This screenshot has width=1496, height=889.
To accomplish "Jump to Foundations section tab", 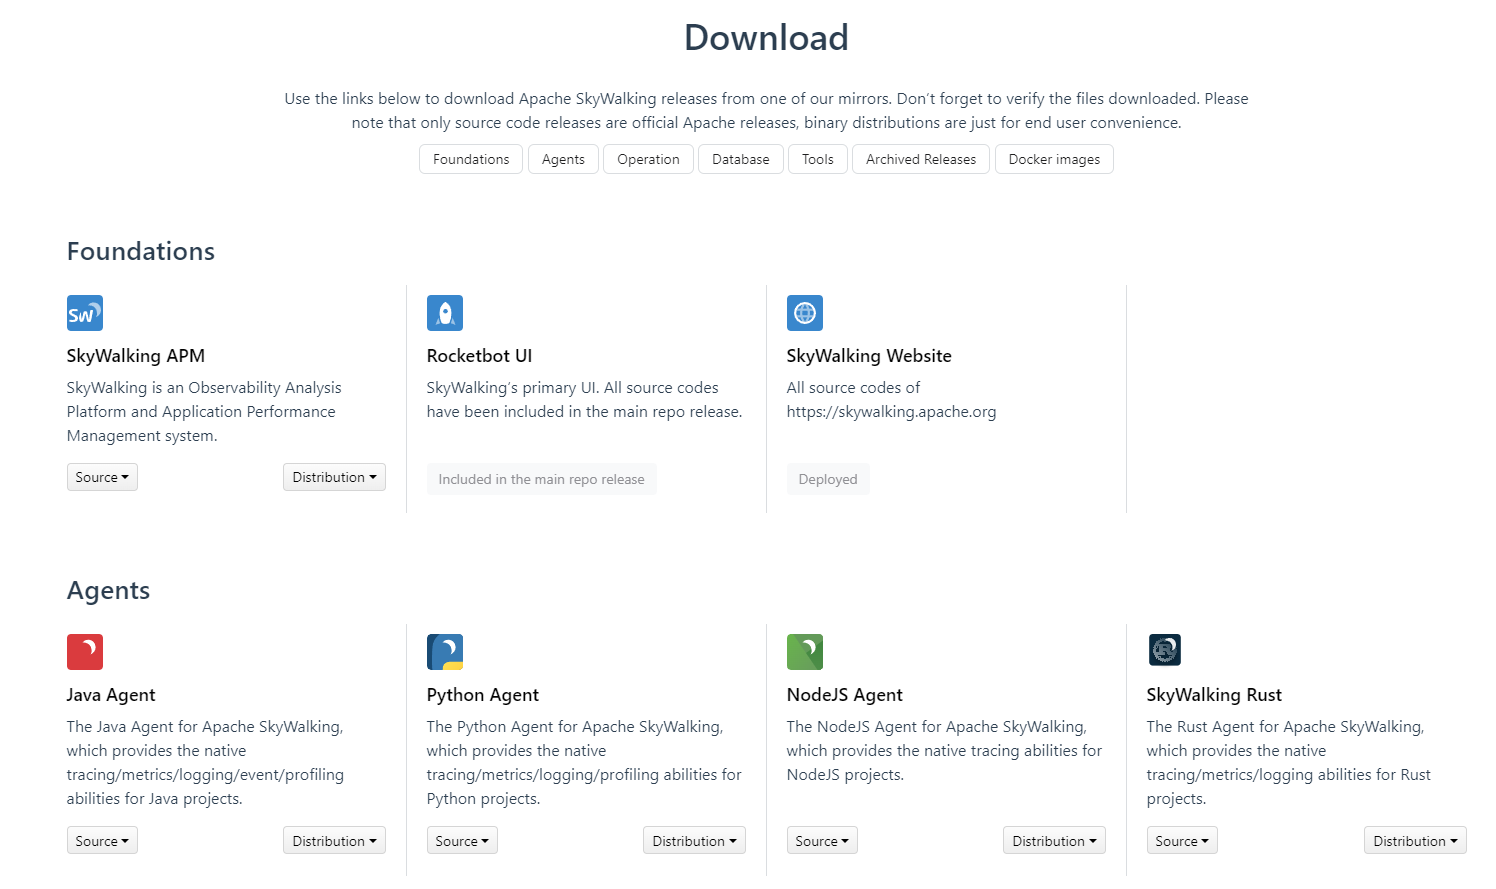I will pyautogui.click(x=471, y=159).
